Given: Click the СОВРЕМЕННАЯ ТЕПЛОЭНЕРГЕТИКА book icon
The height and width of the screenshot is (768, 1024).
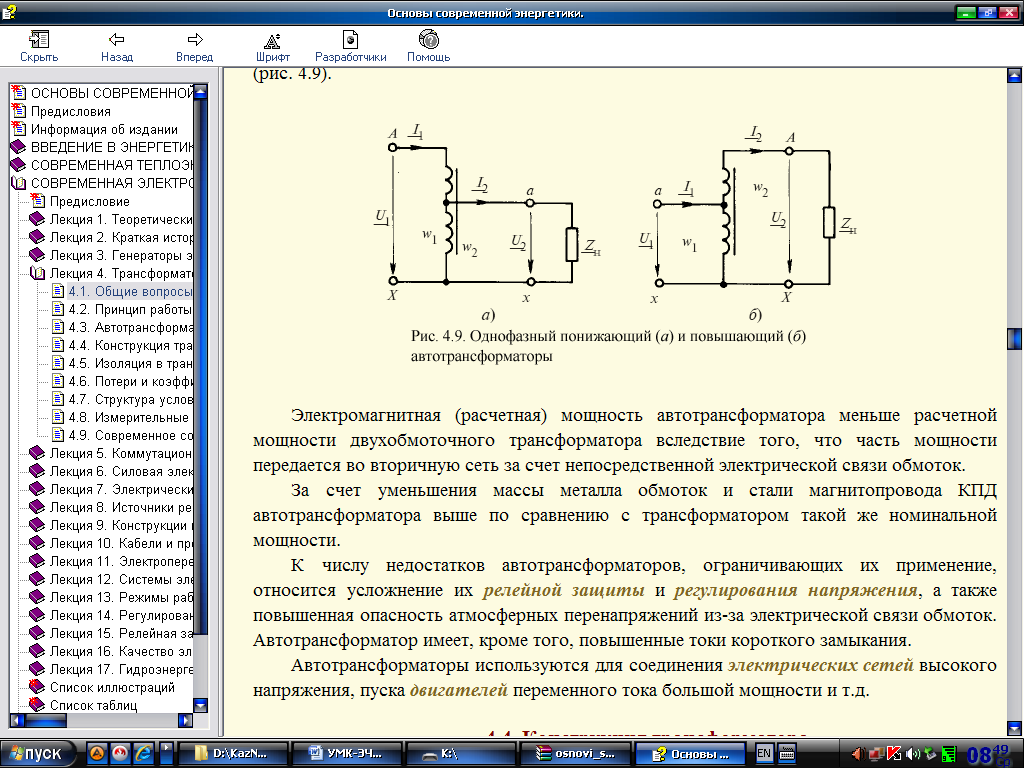Looking at the screenshot, I should click(x=19, y=165).
